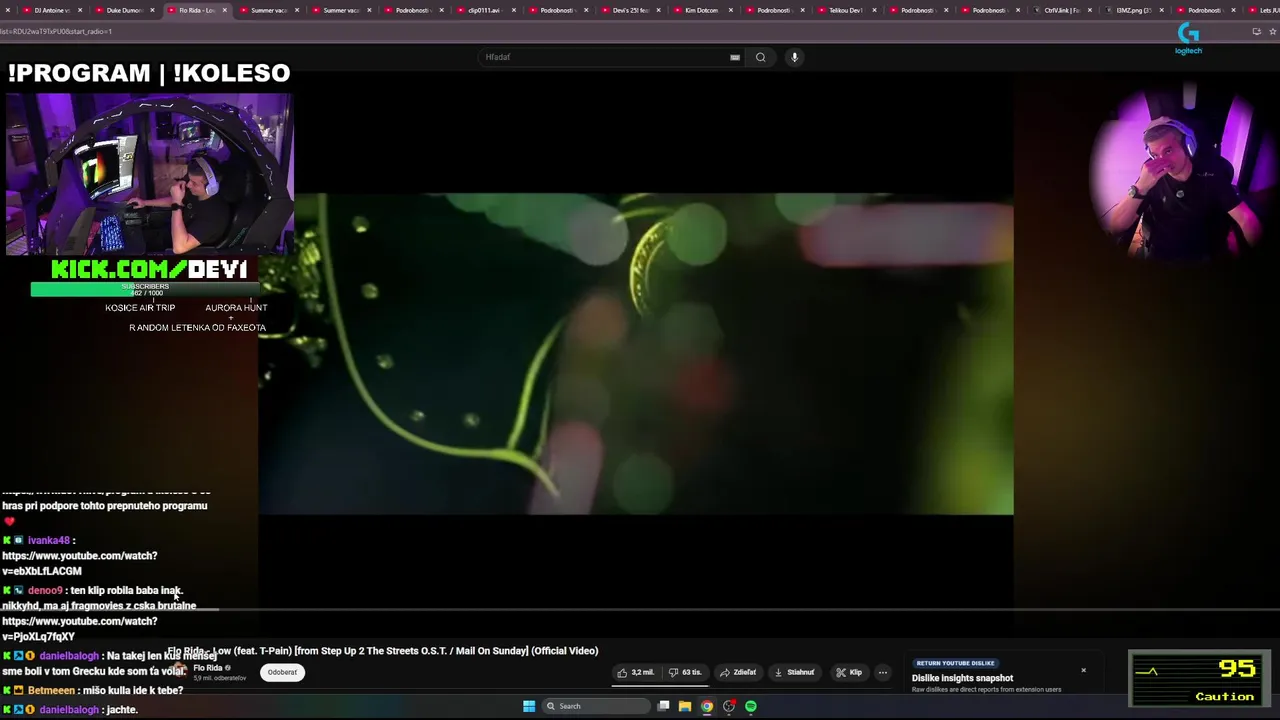Open Task View from the taskbar
The height and width of the screenshot is (720, 1280).
coord(663,706)
